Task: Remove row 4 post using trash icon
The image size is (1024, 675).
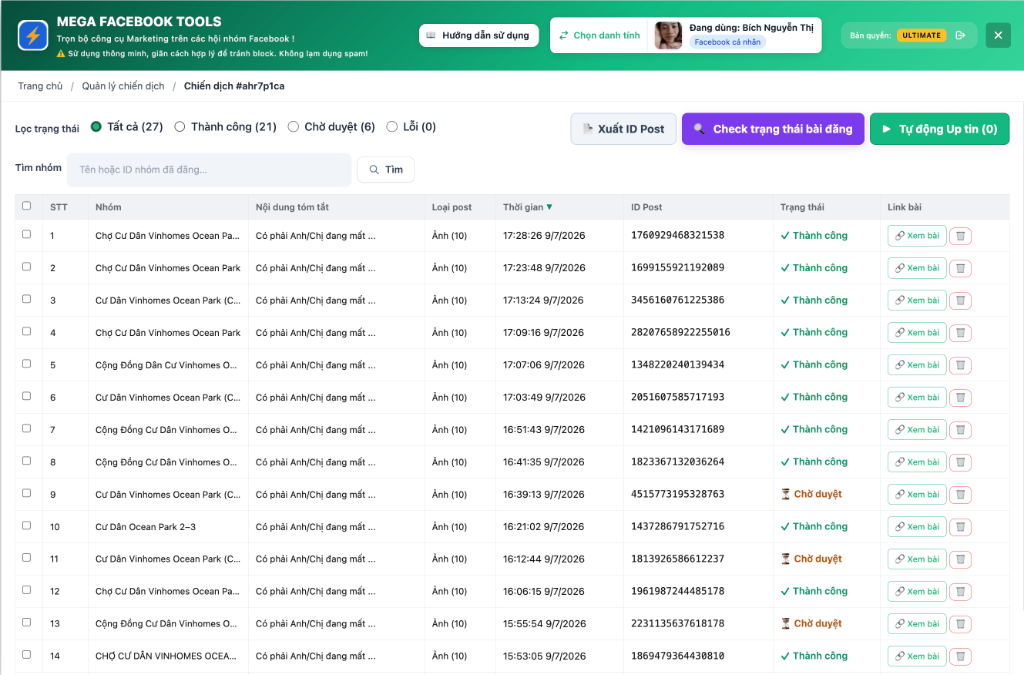Action: click(961, 333)
